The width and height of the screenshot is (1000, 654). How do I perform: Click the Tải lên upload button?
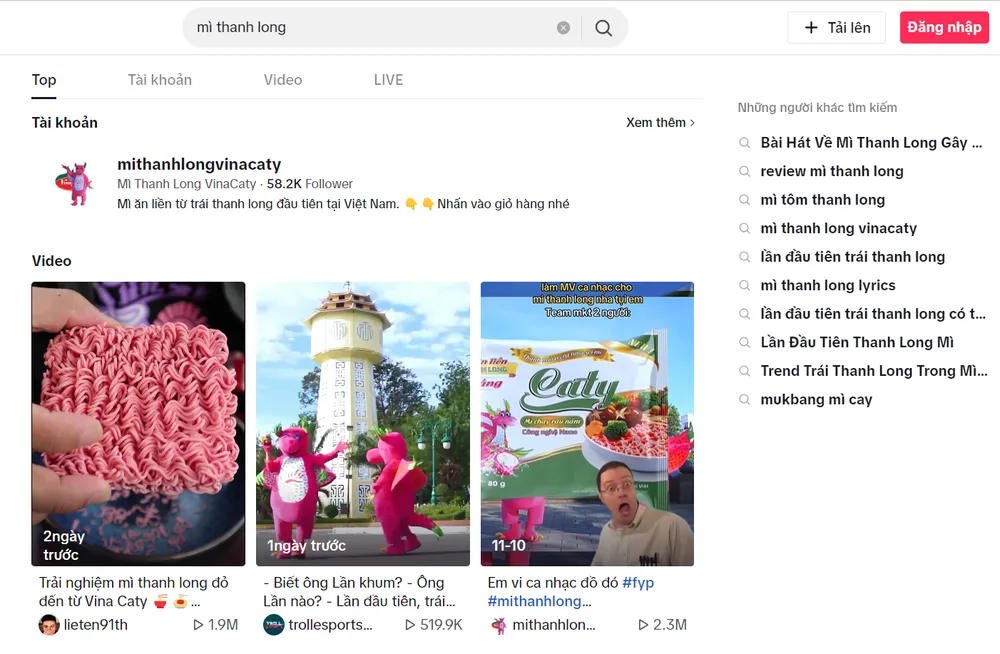[x=836, y=27]
